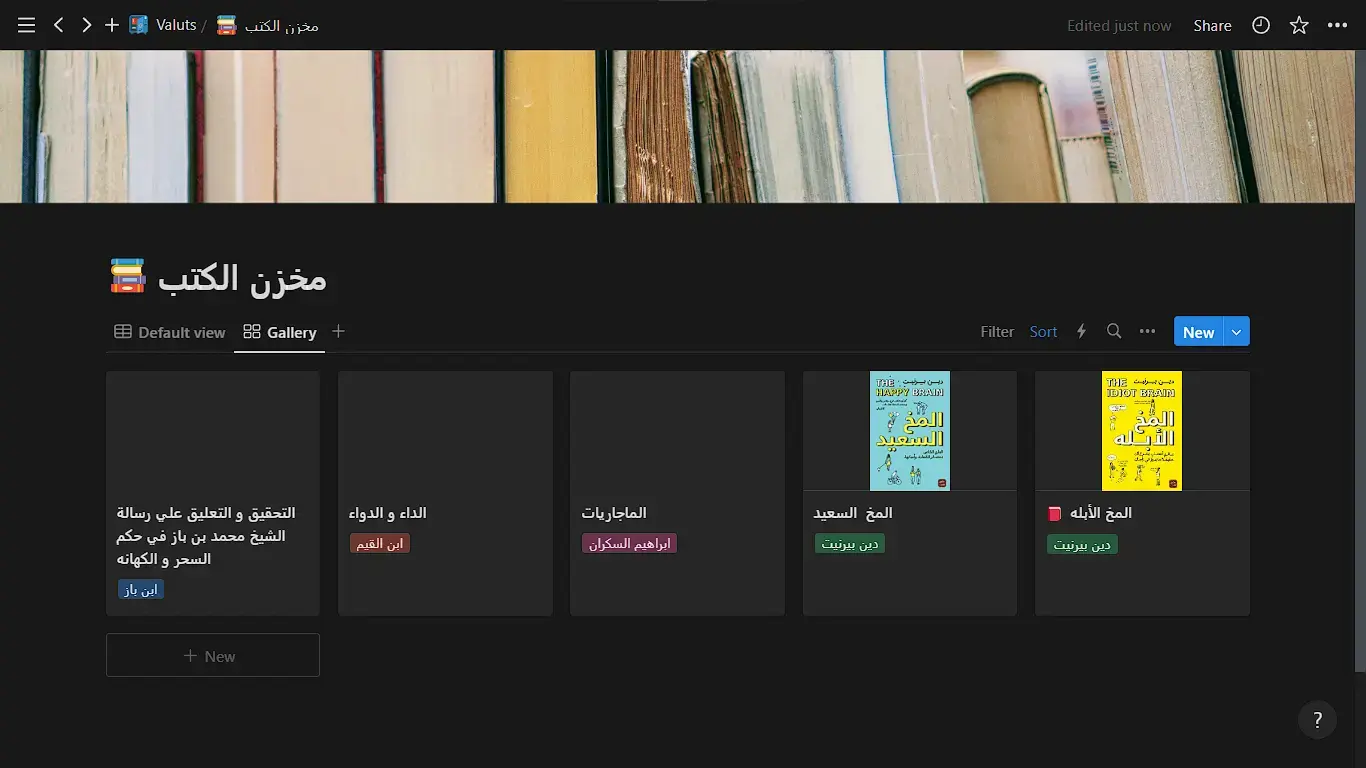The height and width of the screenshot is (768, 1366).
Task: Star this page as a favorite
Action: 1298,25
